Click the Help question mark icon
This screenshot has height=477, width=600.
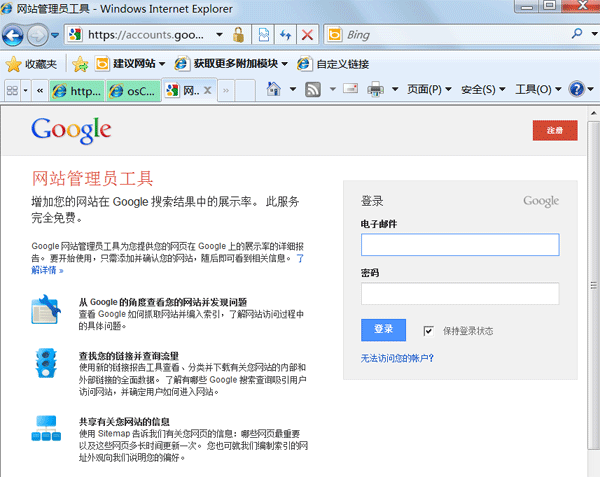pyautogui.click(x=577, y=90)
